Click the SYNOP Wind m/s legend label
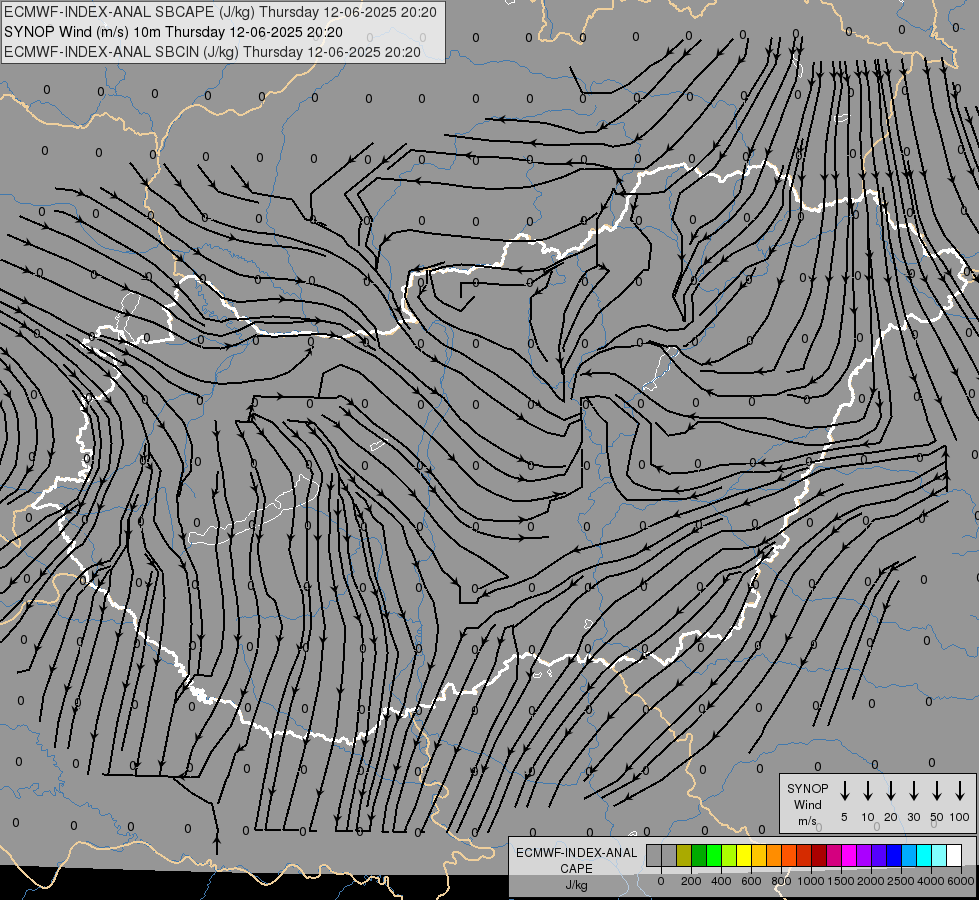The width and height of the screenshot is (979, 900). click(807, 804)
